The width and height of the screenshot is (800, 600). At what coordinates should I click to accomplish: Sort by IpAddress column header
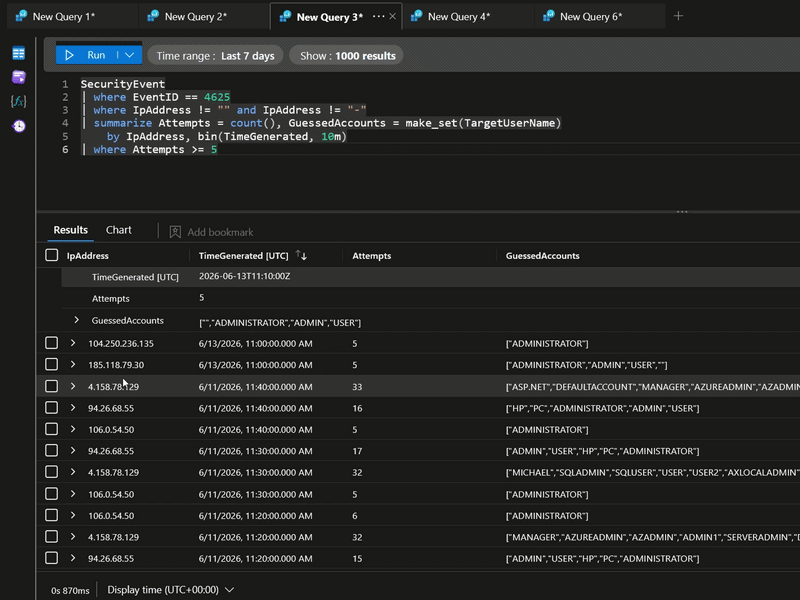coord(87,256)
